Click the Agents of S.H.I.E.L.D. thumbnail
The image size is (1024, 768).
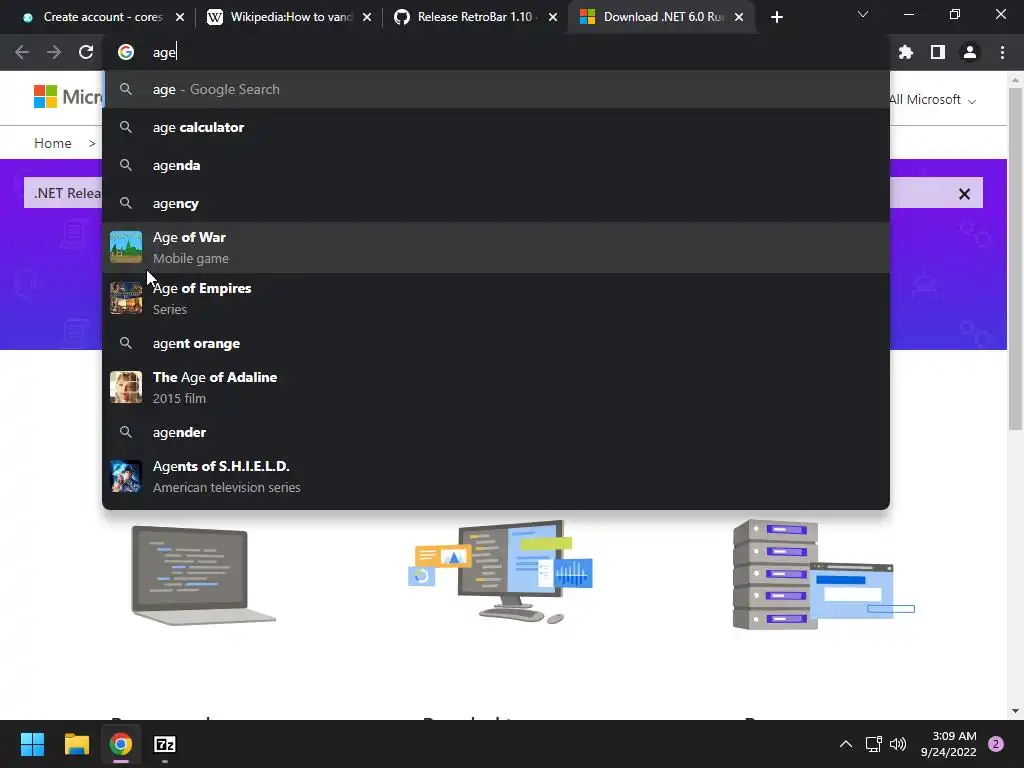[126, 476]
